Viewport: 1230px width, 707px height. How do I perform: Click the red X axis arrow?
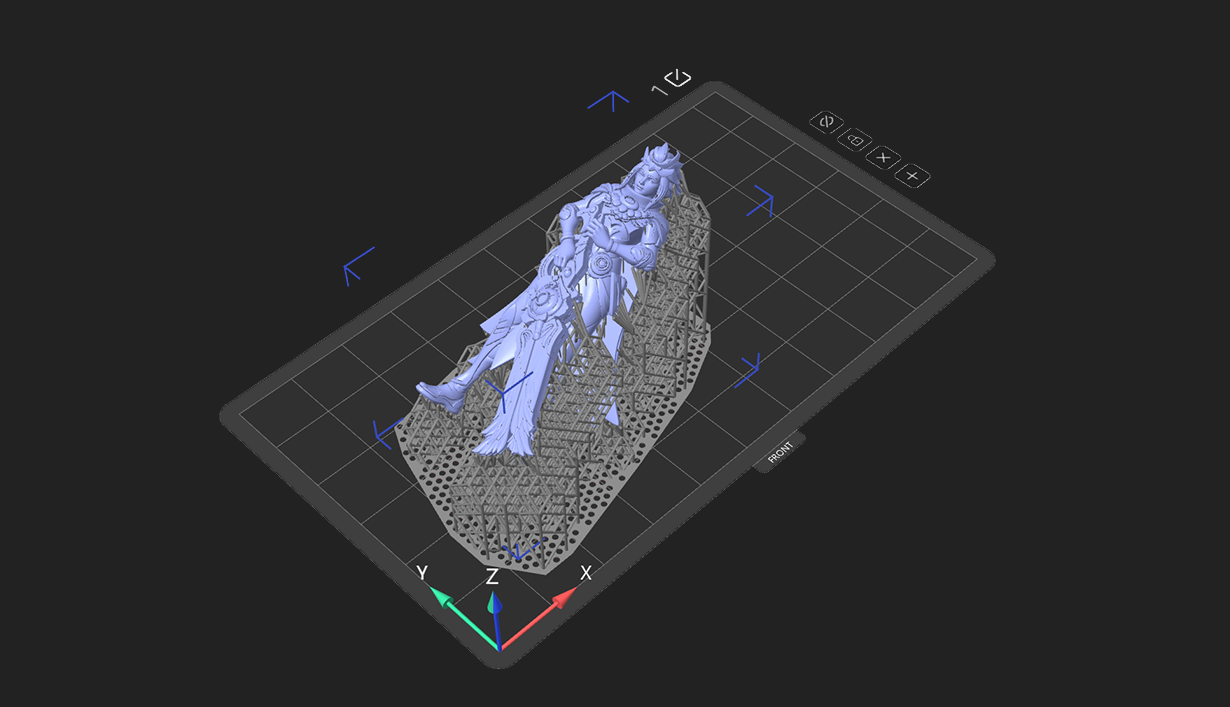(540, 618)
